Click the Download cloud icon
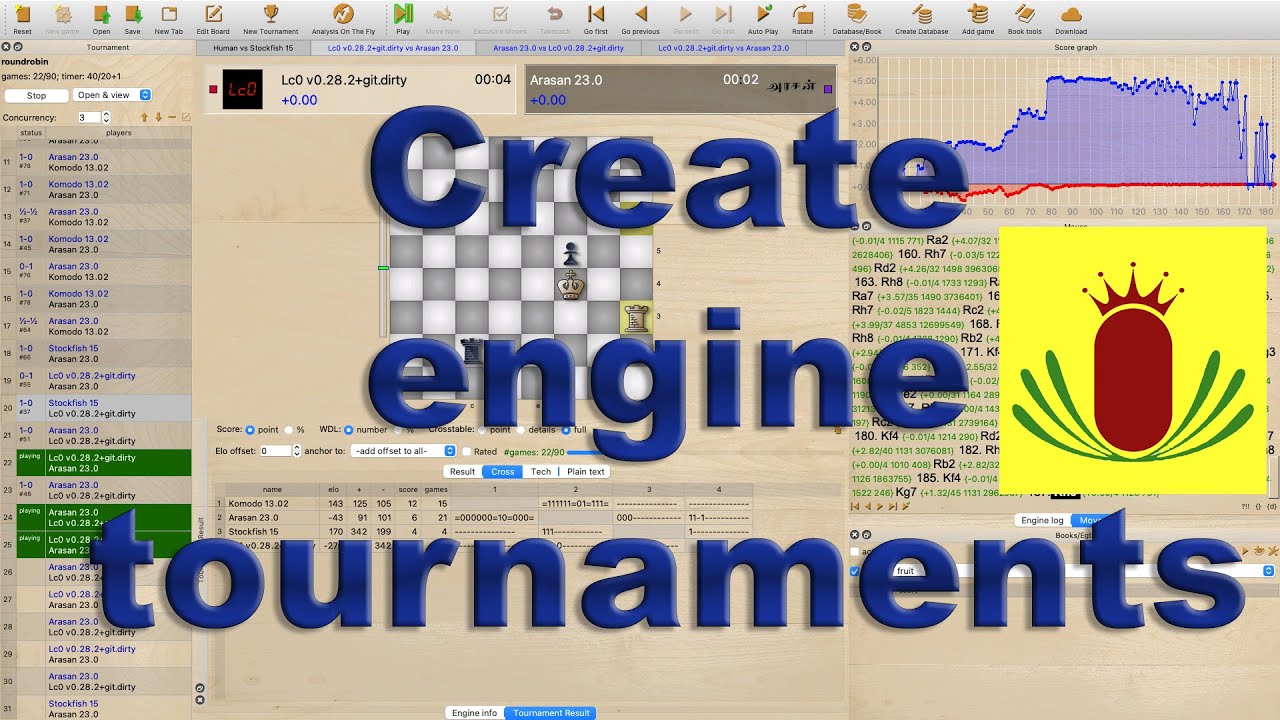The height and width of the screenshot is (720, 1280). coord(1071,14)
